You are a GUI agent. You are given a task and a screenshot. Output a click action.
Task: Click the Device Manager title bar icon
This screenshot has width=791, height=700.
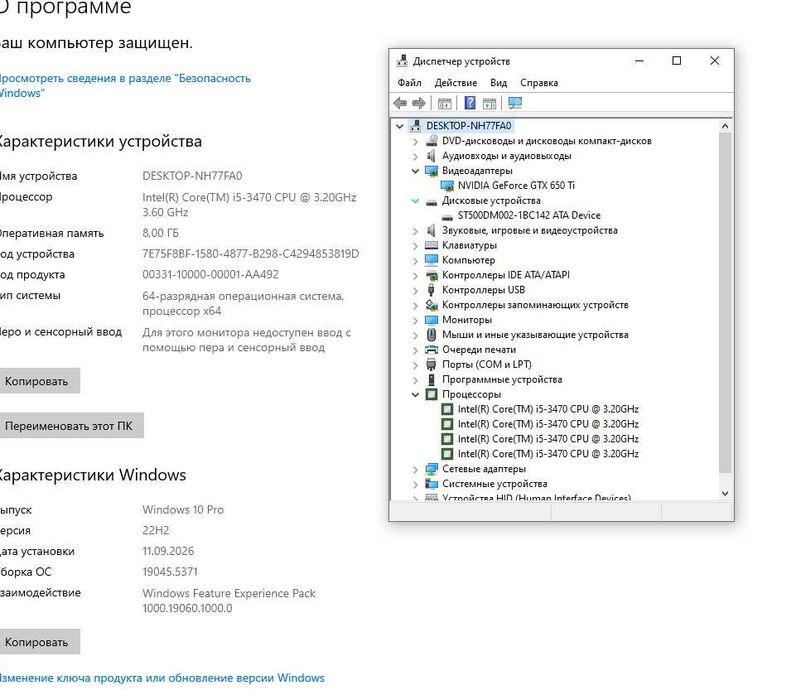coord(402,61)
